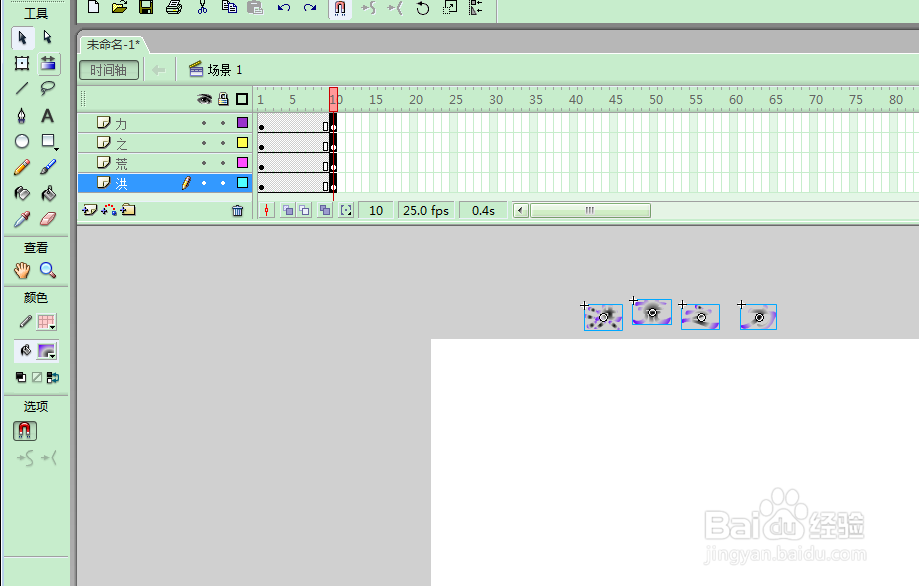Image resolution: width=919 pixels, height=586 pixels.
Task: Toggle Snap to Objects magnet option
Action: (x=25, y=431)
